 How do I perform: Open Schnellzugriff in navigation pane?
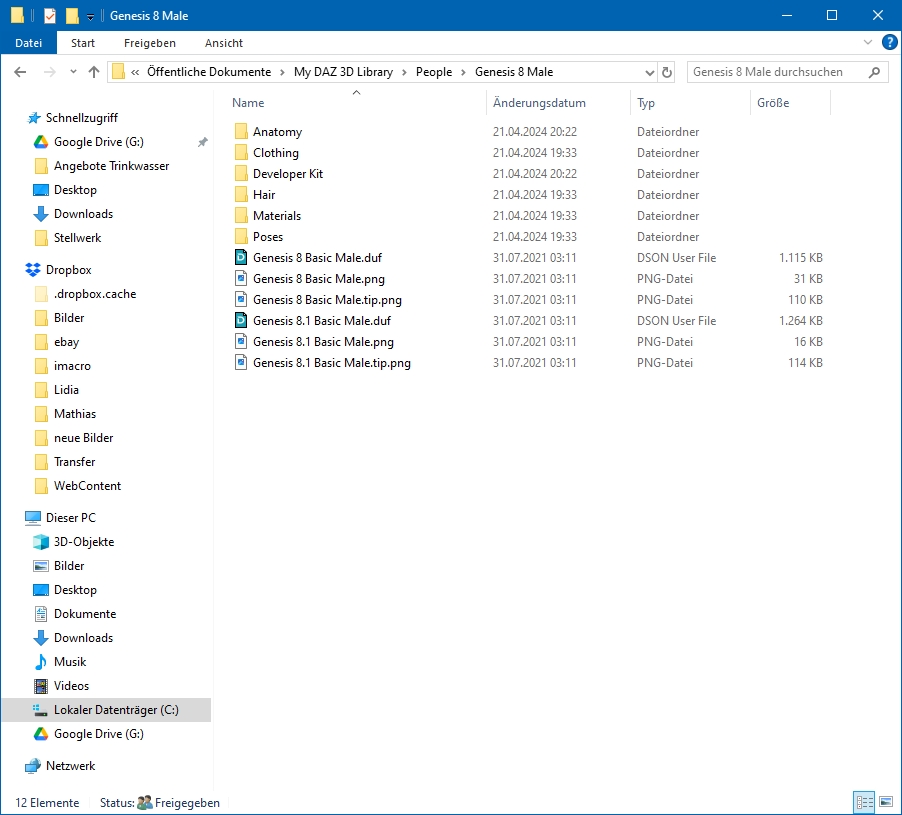(82, 118)
